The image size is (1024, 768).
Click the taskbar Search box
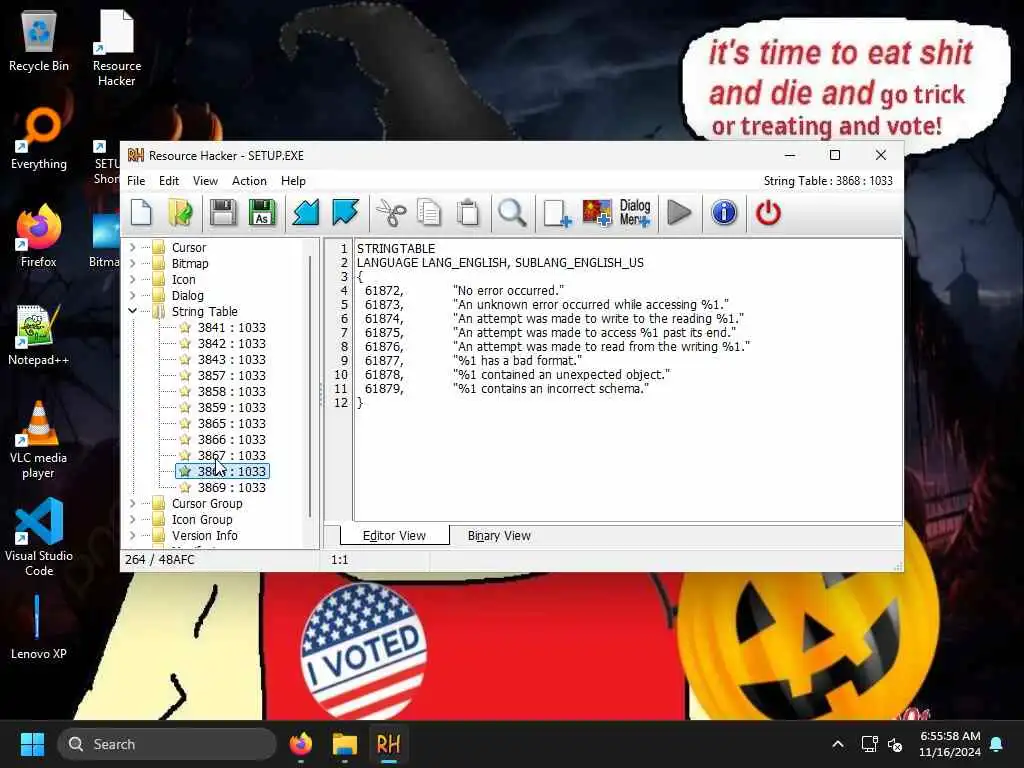pos(167,744)
